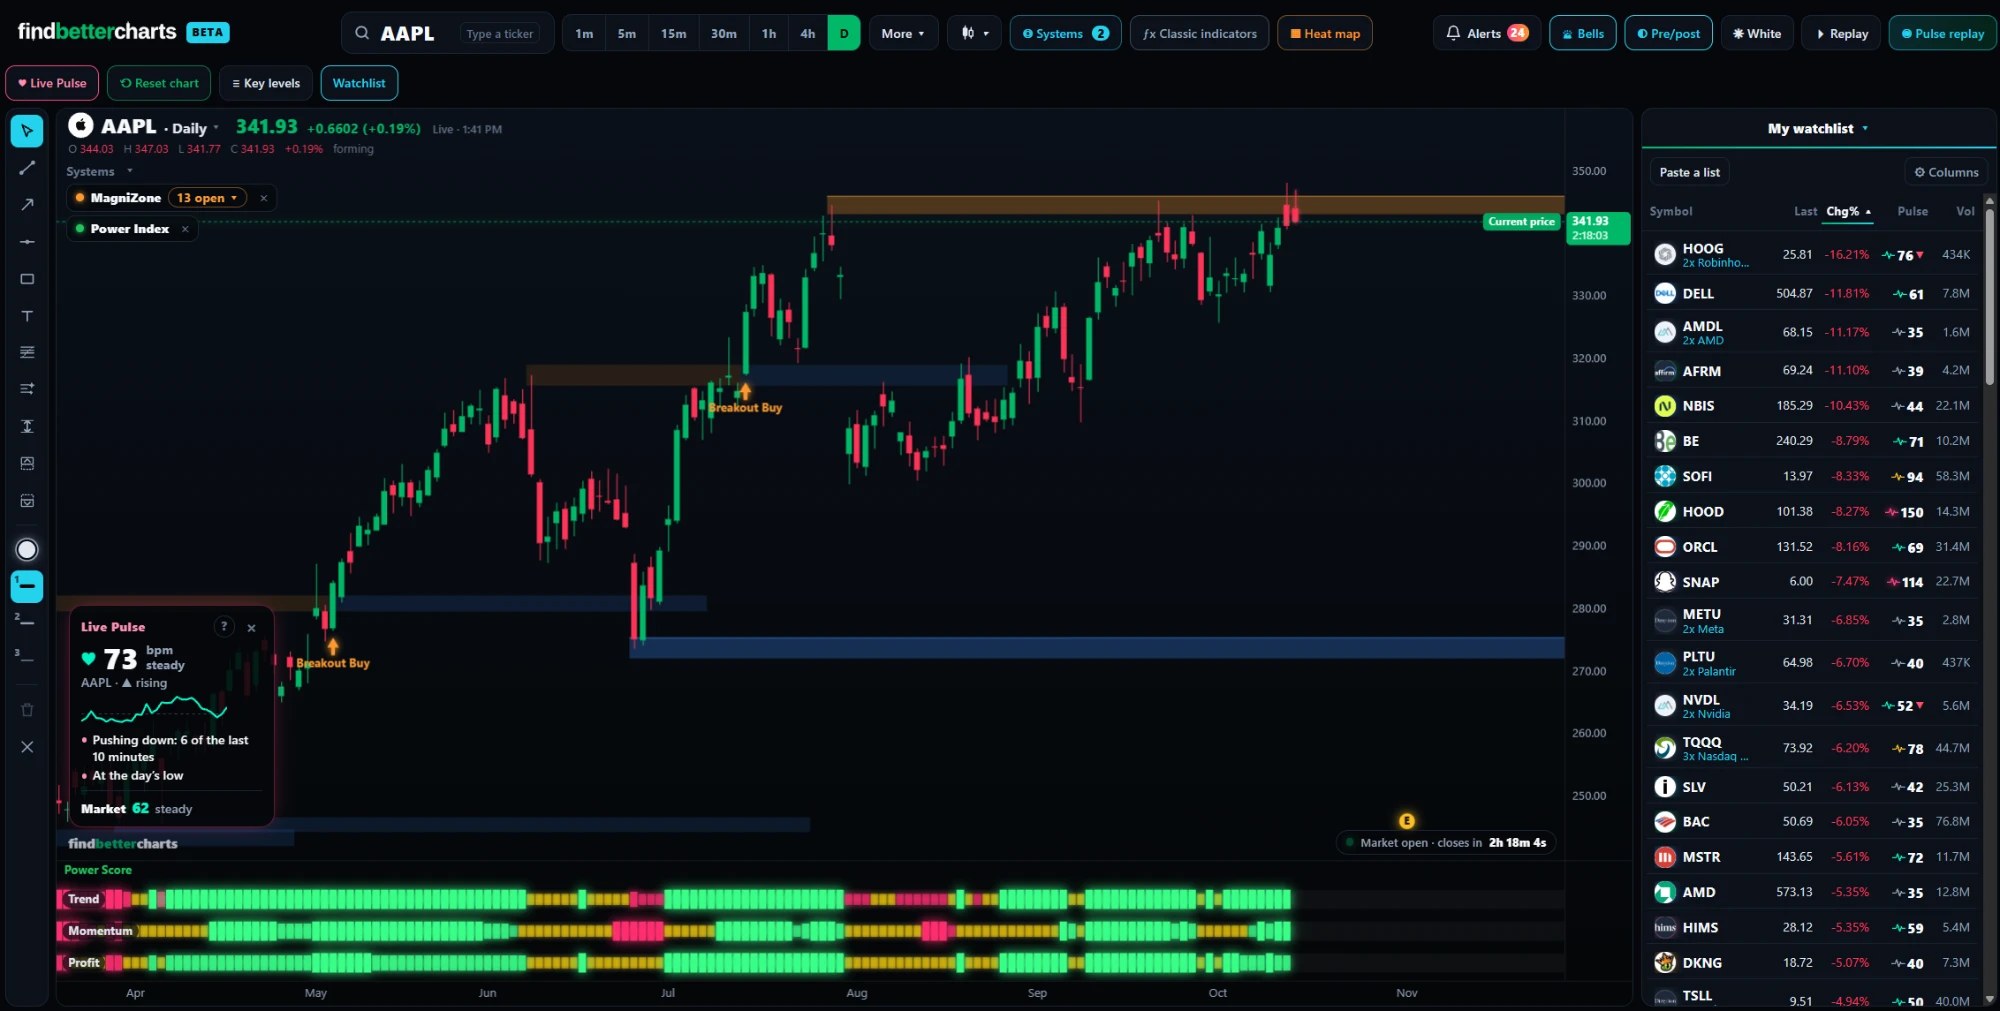Screen dimensions: 2000x1011
Task: Click the earnings marker on the chart
Action: (1407, 821)
